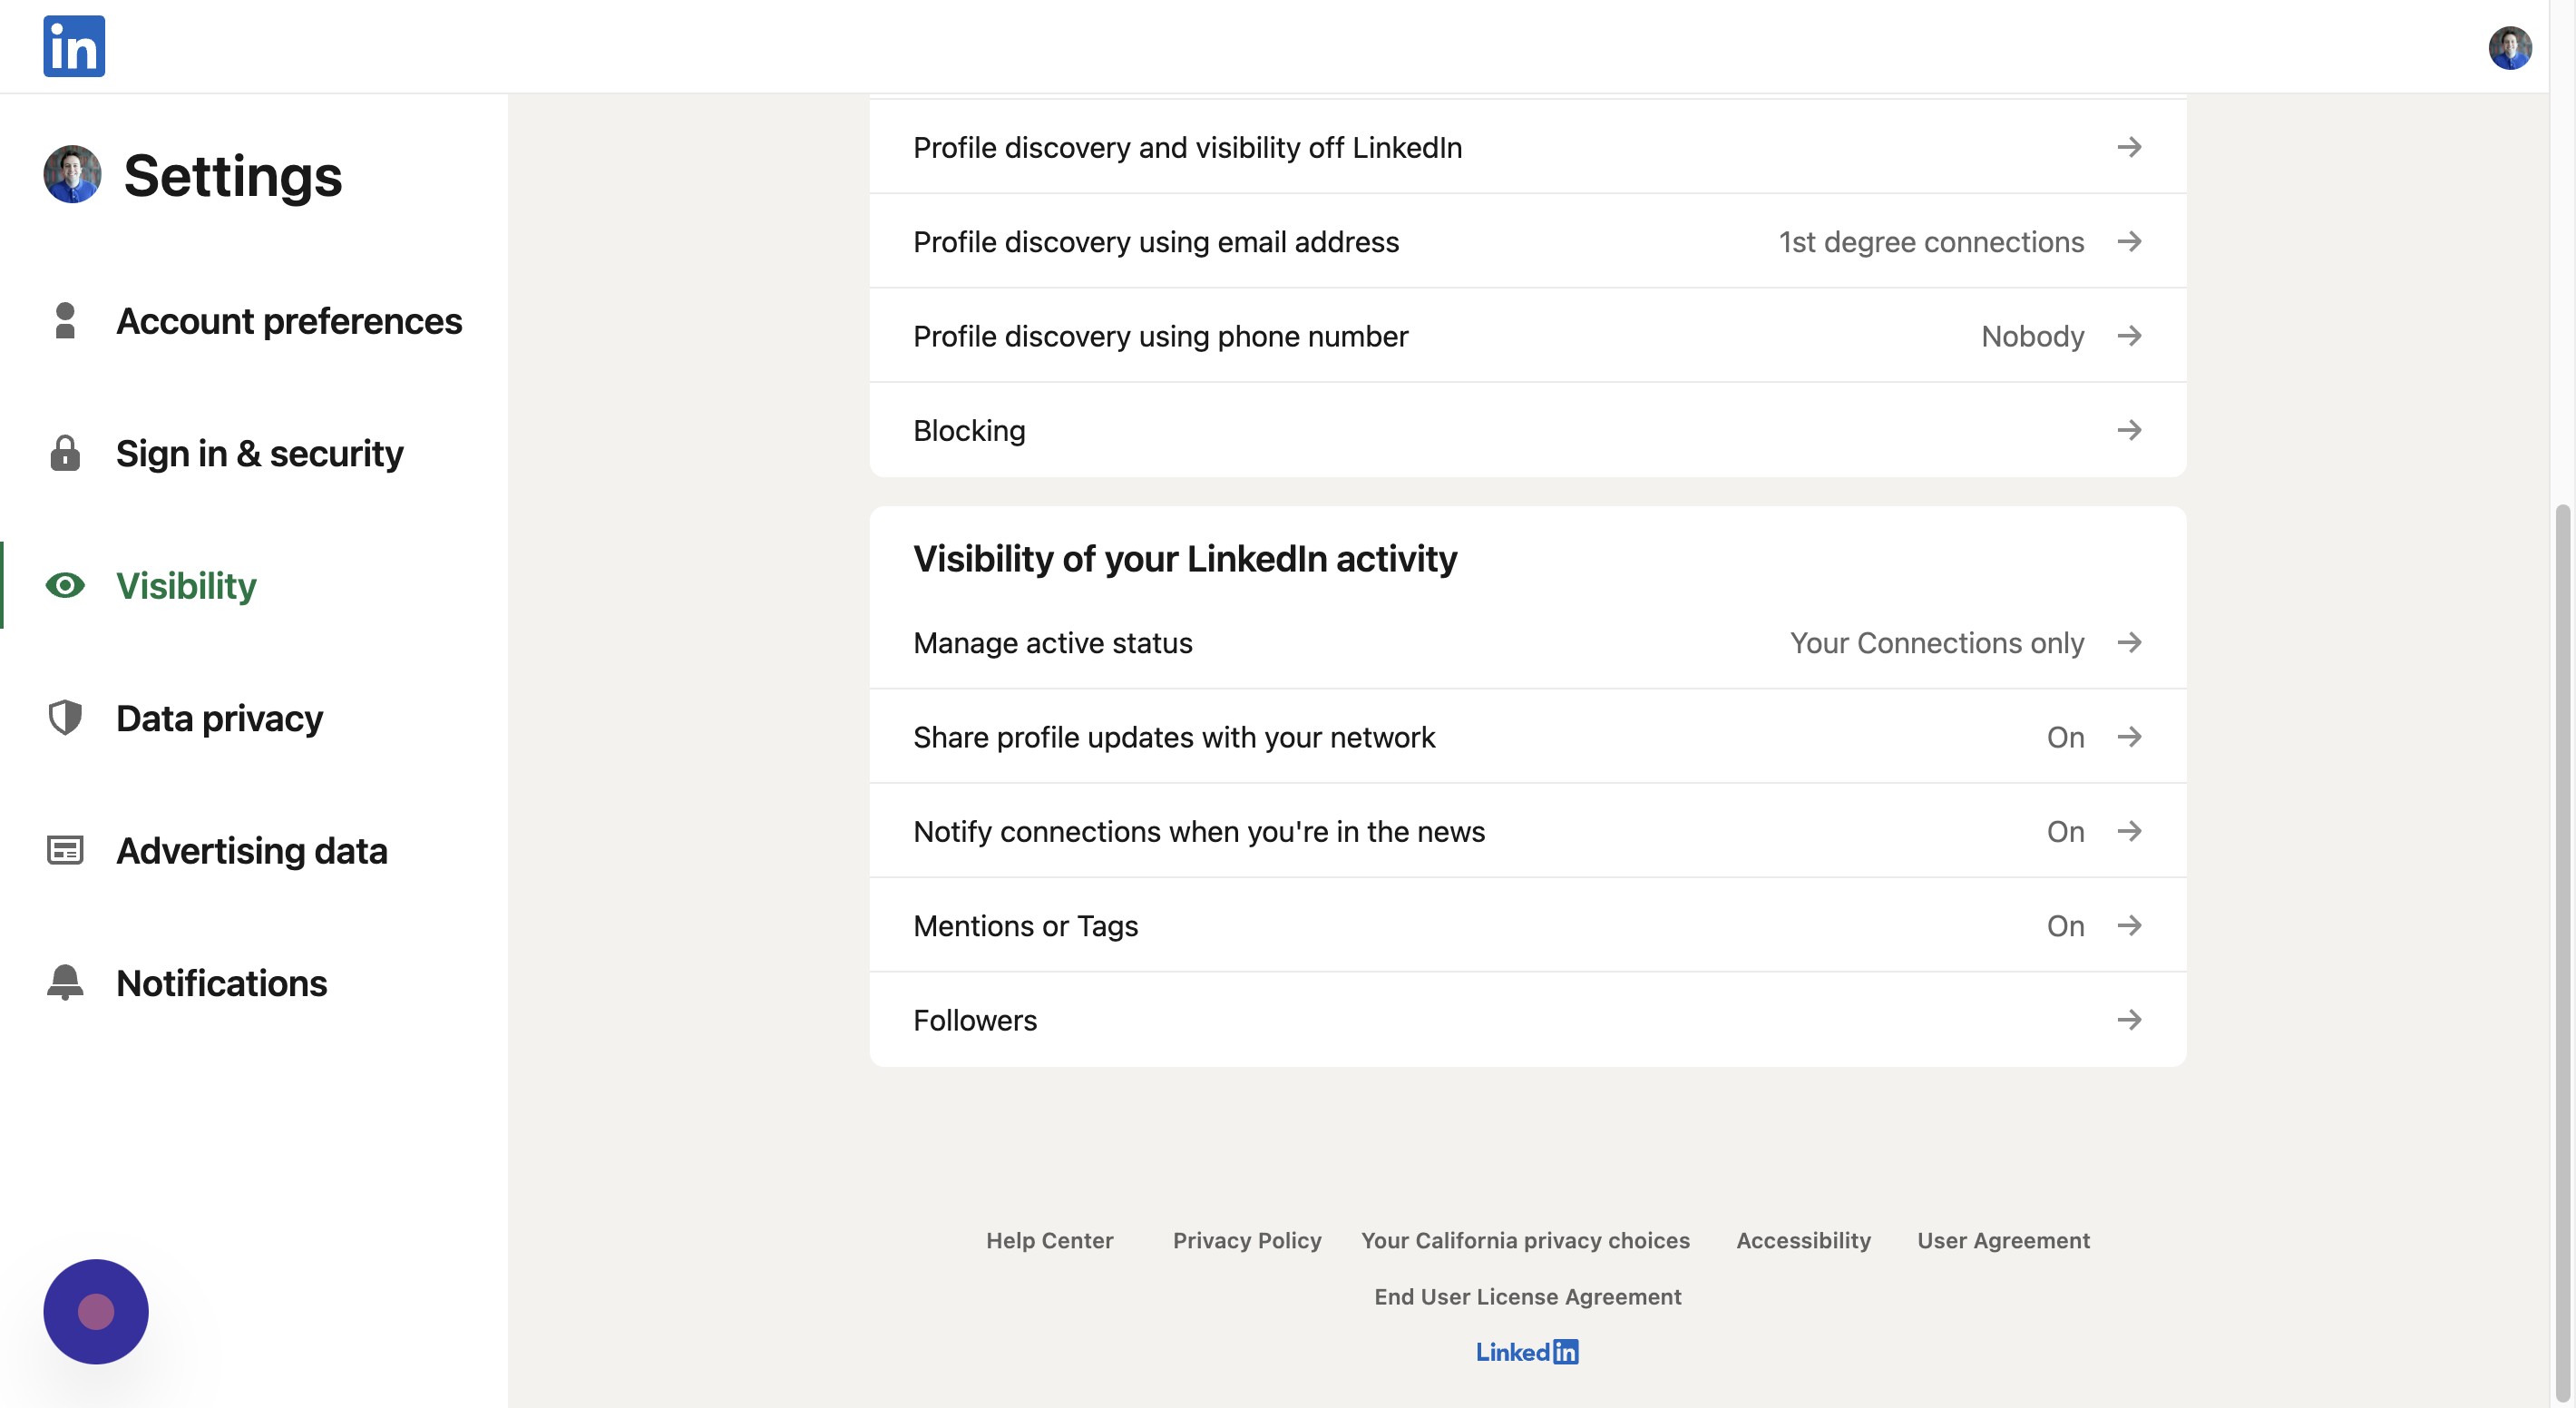Open the Help Center footer link
Image resolution: width=2576 pixels, height=1408 pixels.
click(1049, 1240)
